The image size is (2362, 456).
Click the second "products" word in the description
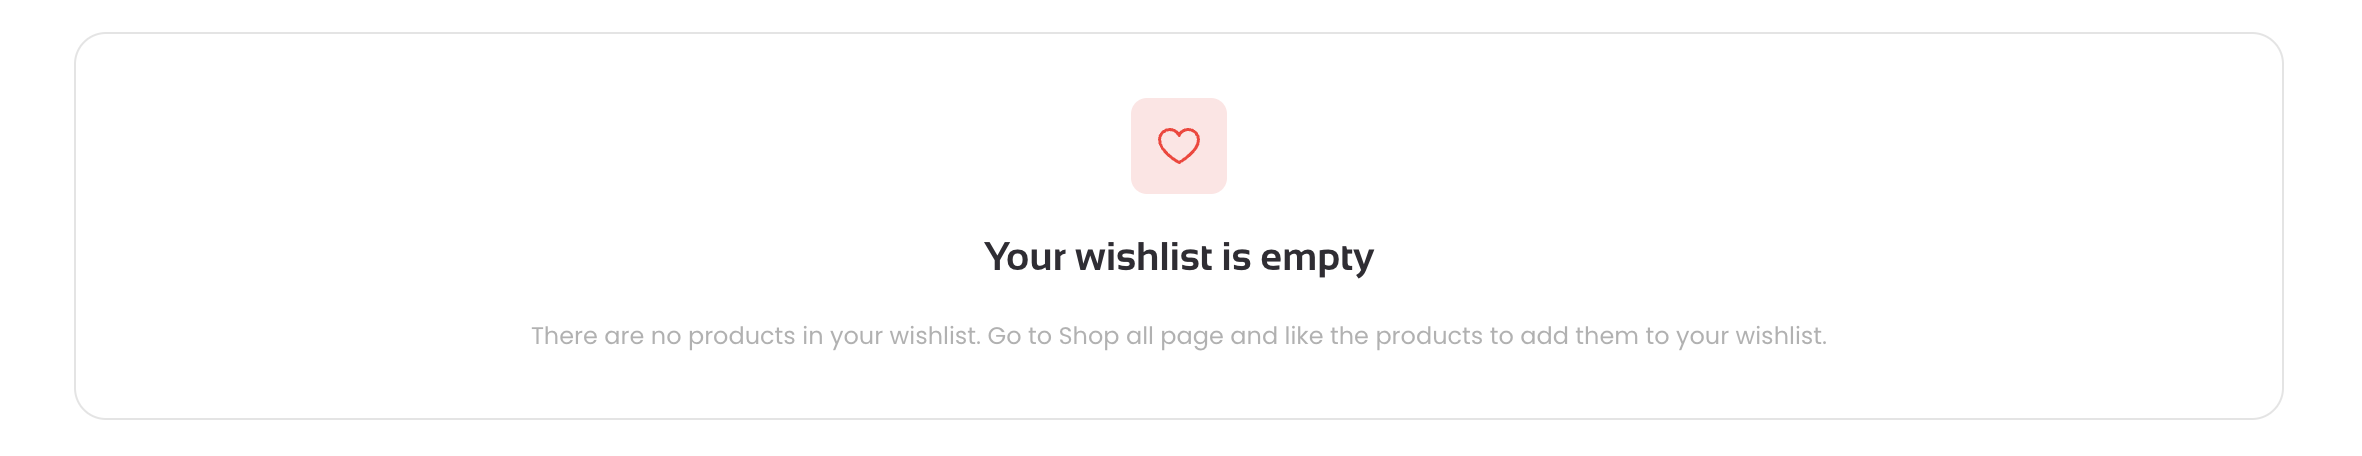pyautogui.click(x=1430, y=337)
